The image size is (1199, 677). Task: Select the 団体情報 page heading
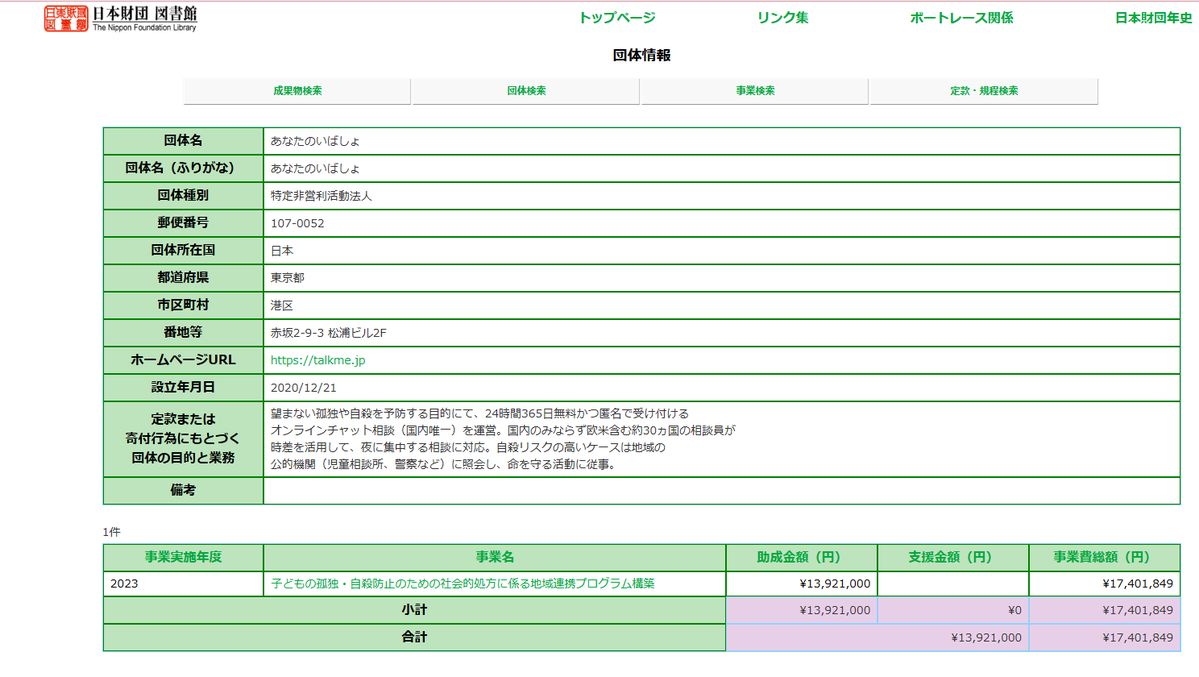point(642,55)
